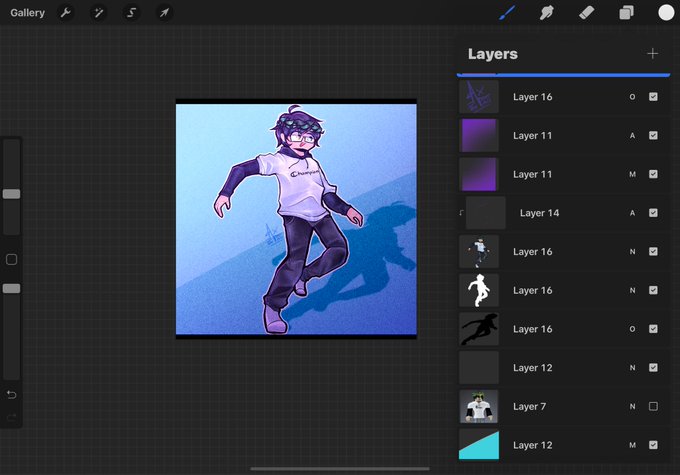The height and width of the screenshot is (475, 680).
Task: Hide Layer 16 with the colored character thumbnail
Action: [x=653, y=251]
